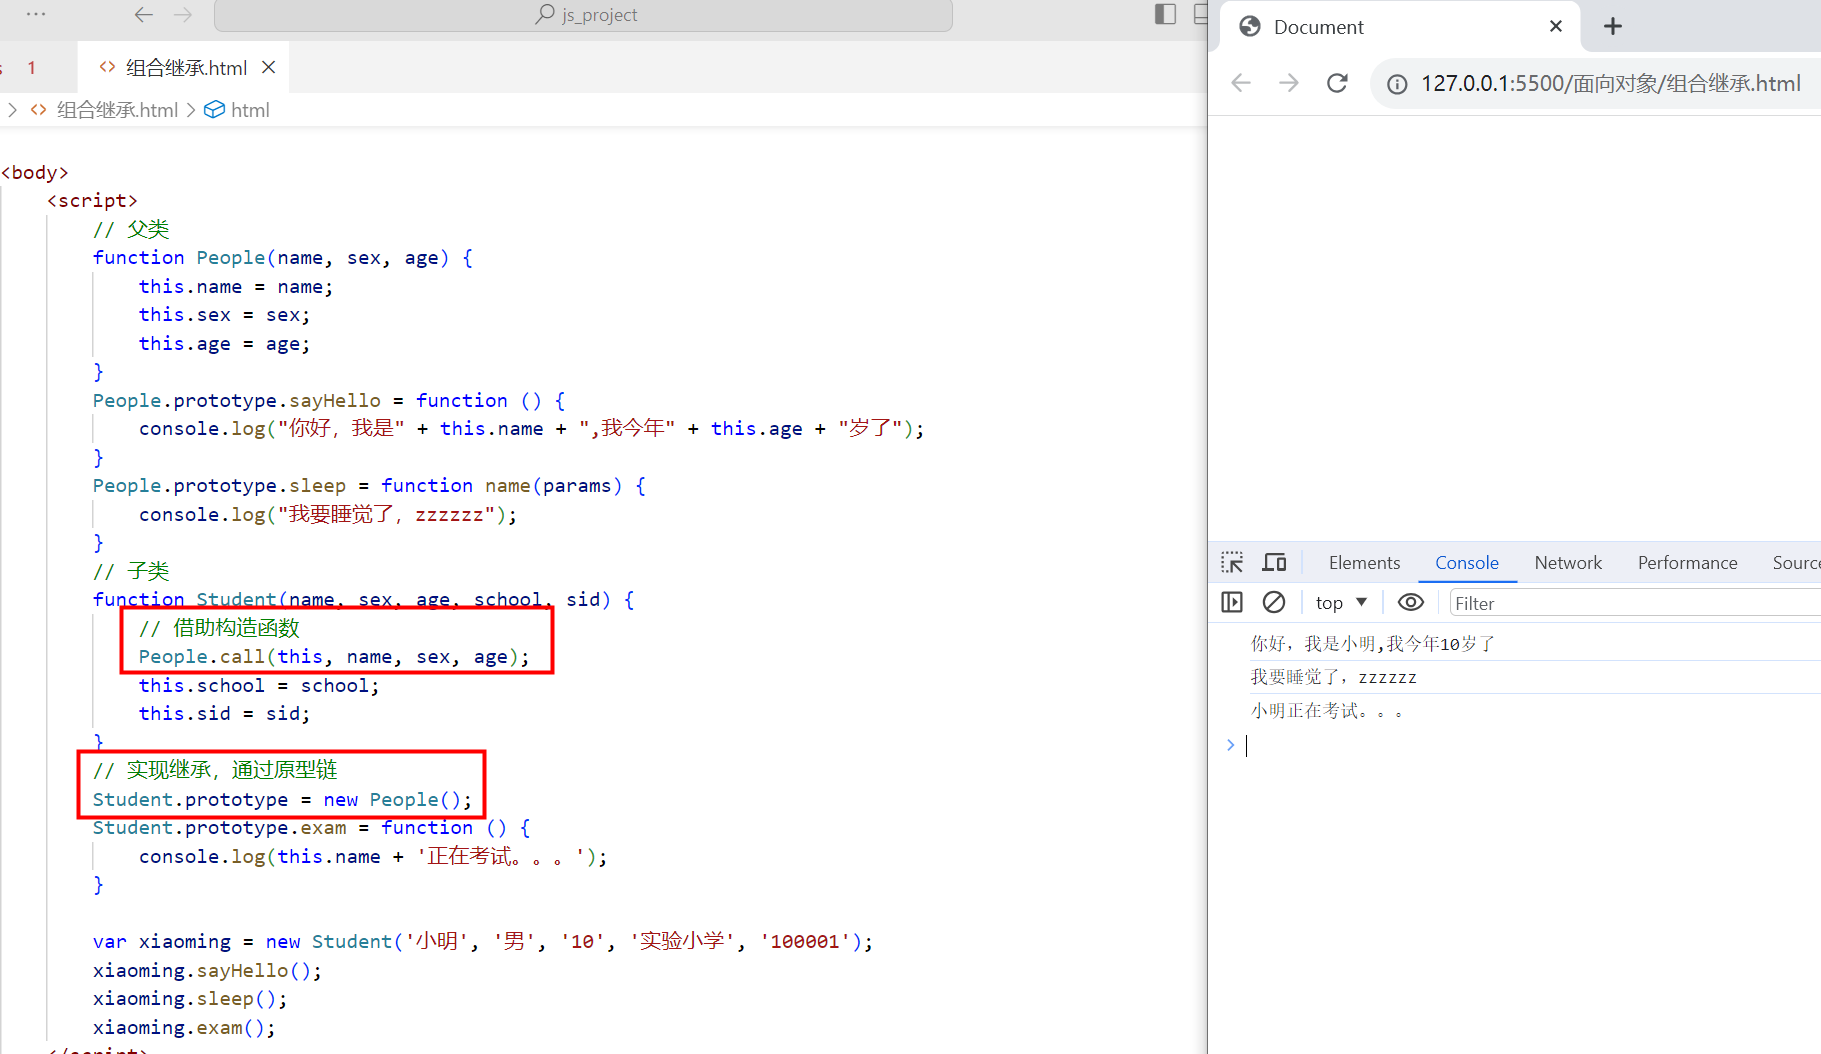Toggle the VS Code primary sidebar layout
Image resolution: width=1821 pixels, height=1054 pixels.
coord(1165,14)
